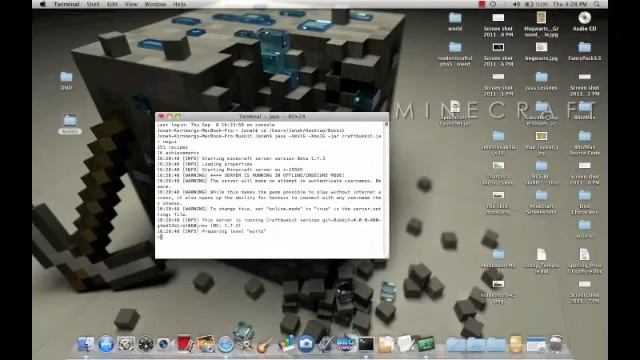Click the '151 recipes' output line

pyautogui.click(x=173, y=147)
